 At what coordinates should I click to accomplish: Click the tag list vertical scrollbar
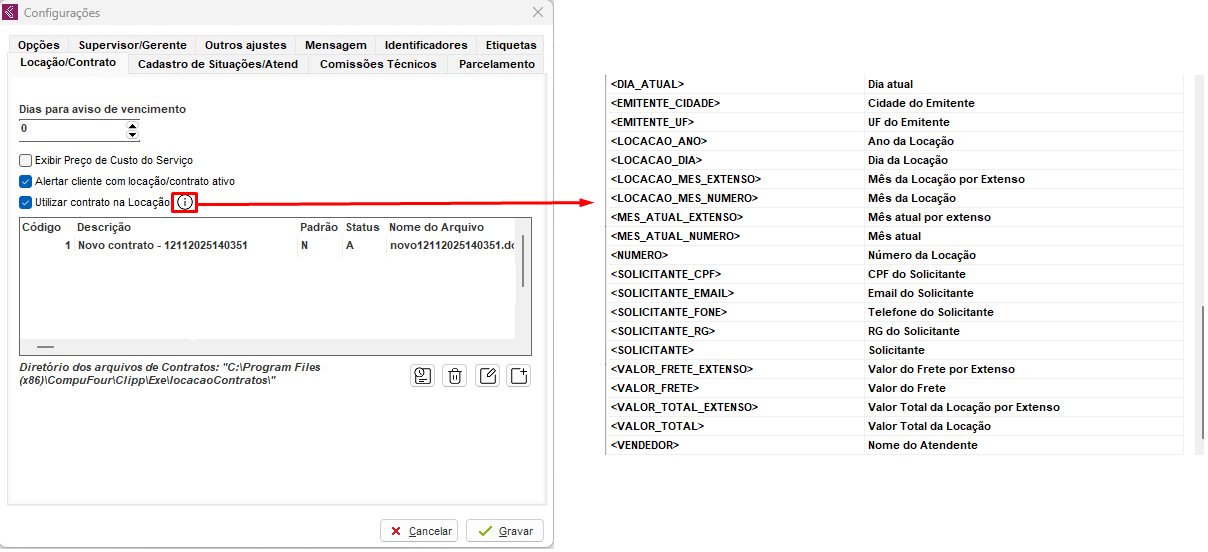(1201, 370)
